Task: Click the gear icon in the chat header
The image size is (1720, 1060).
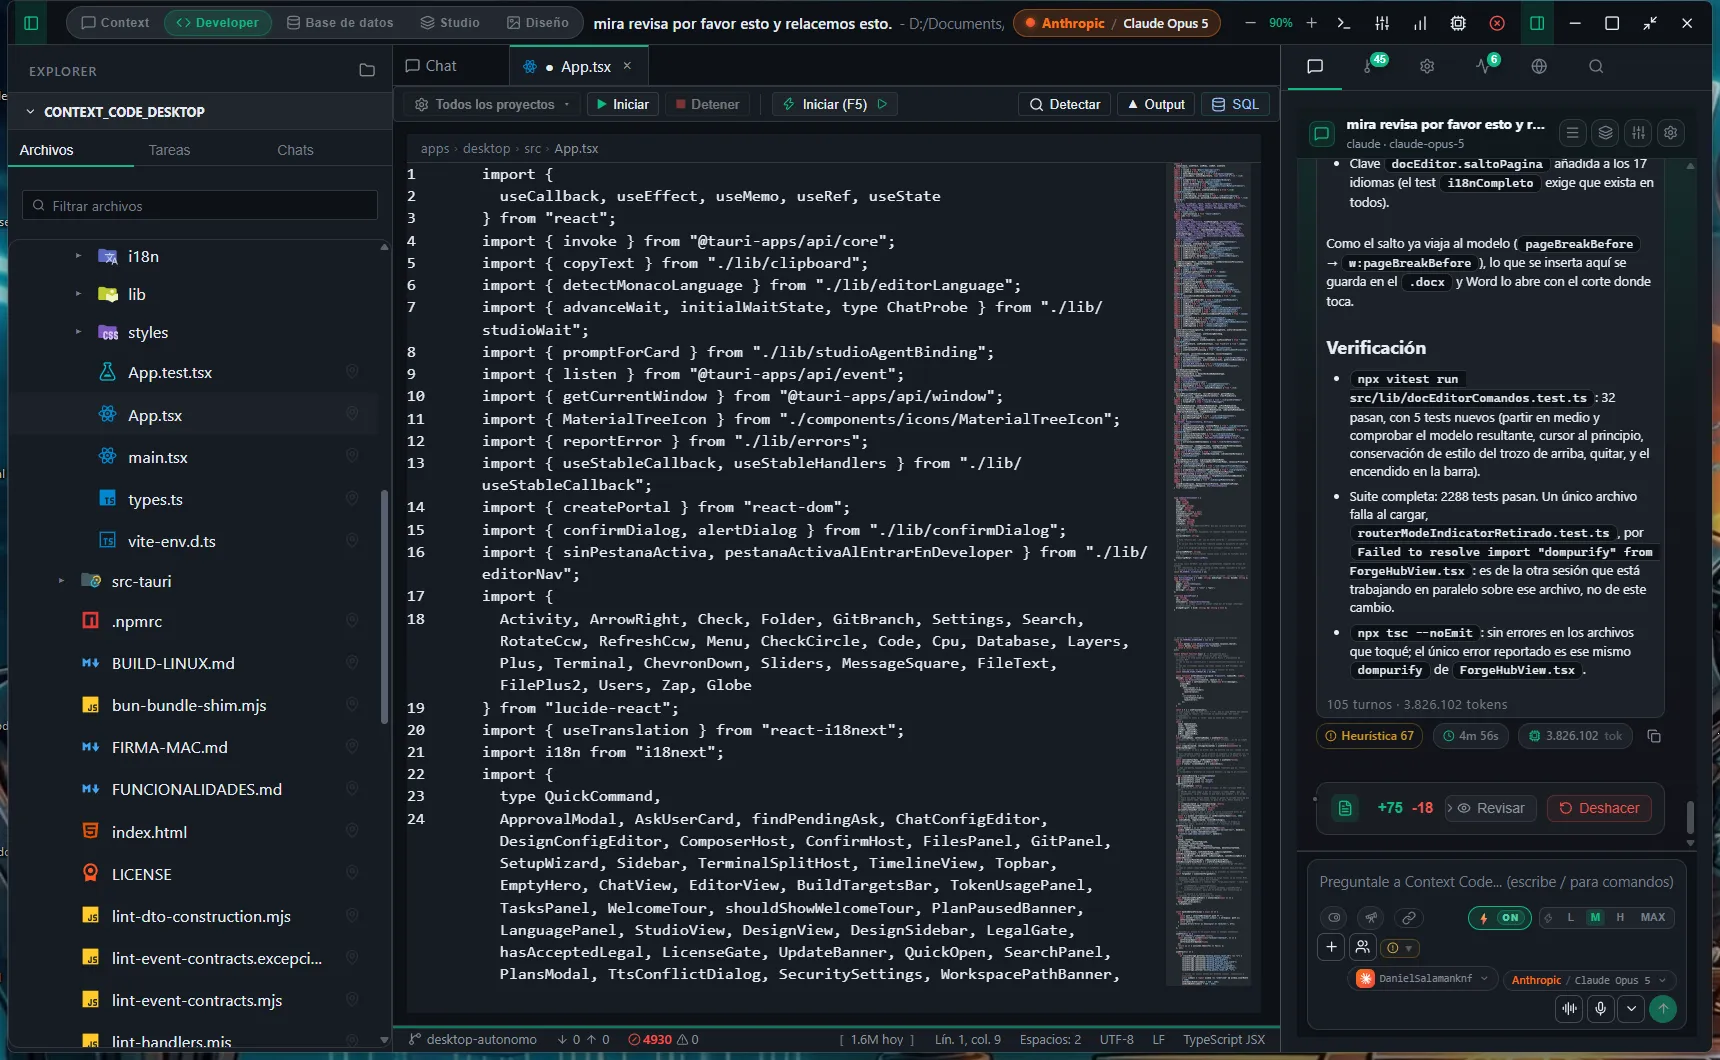Action: click(x=1670, y=132)
